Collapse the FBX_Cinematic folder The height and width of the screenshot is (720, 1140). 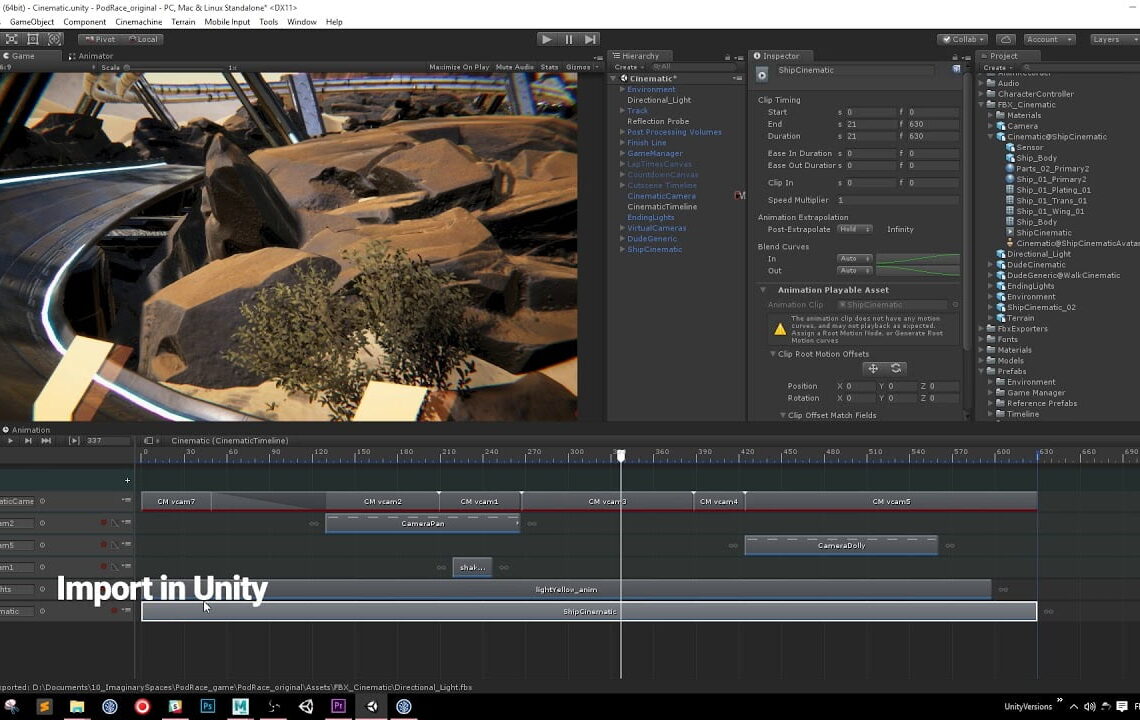(x=981, y=105)
